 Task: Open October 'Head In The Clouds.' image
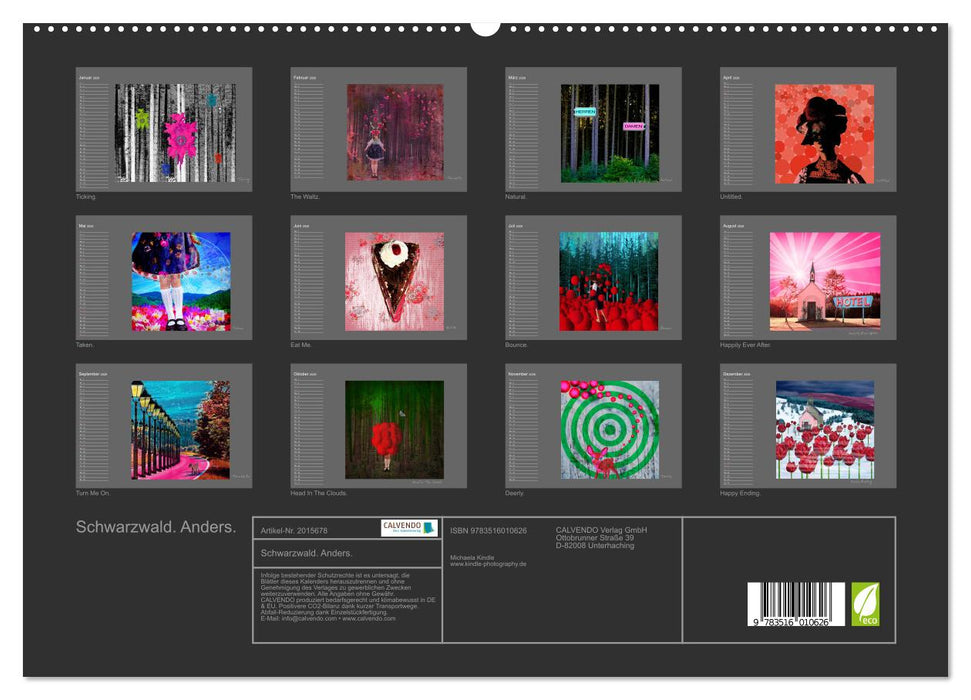tap(394, 429)
